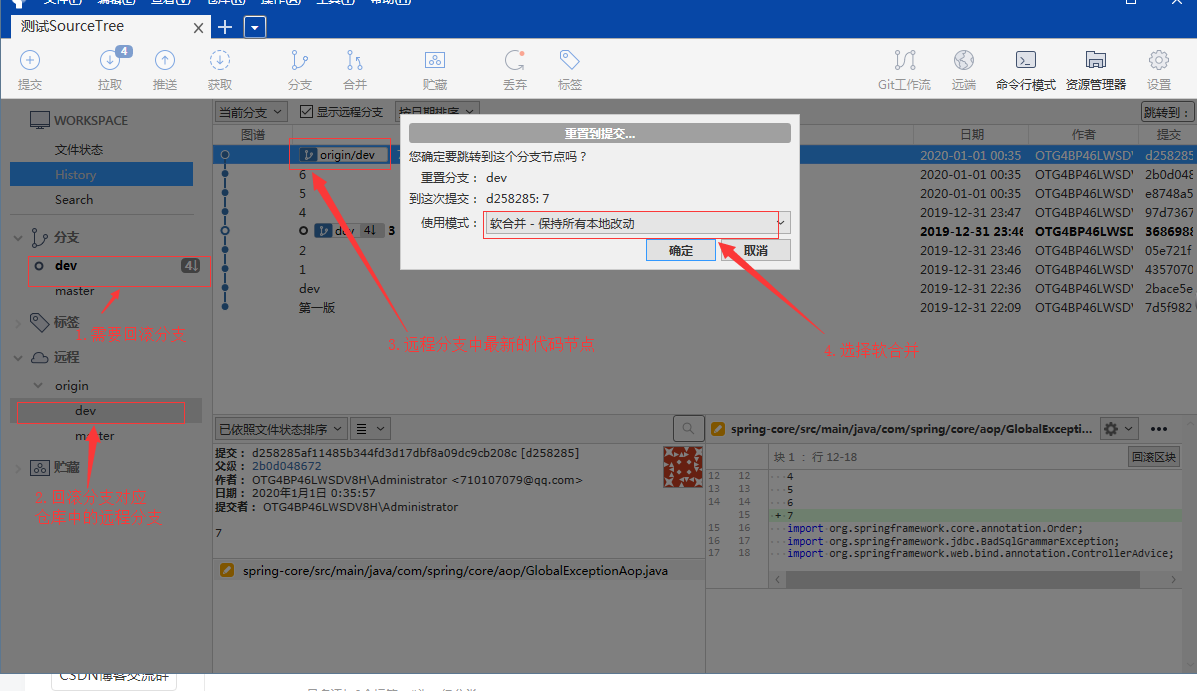
Task: Toggle 显示远程分支 checkbox
Action: pyautogui.click(x=306, y=111)
